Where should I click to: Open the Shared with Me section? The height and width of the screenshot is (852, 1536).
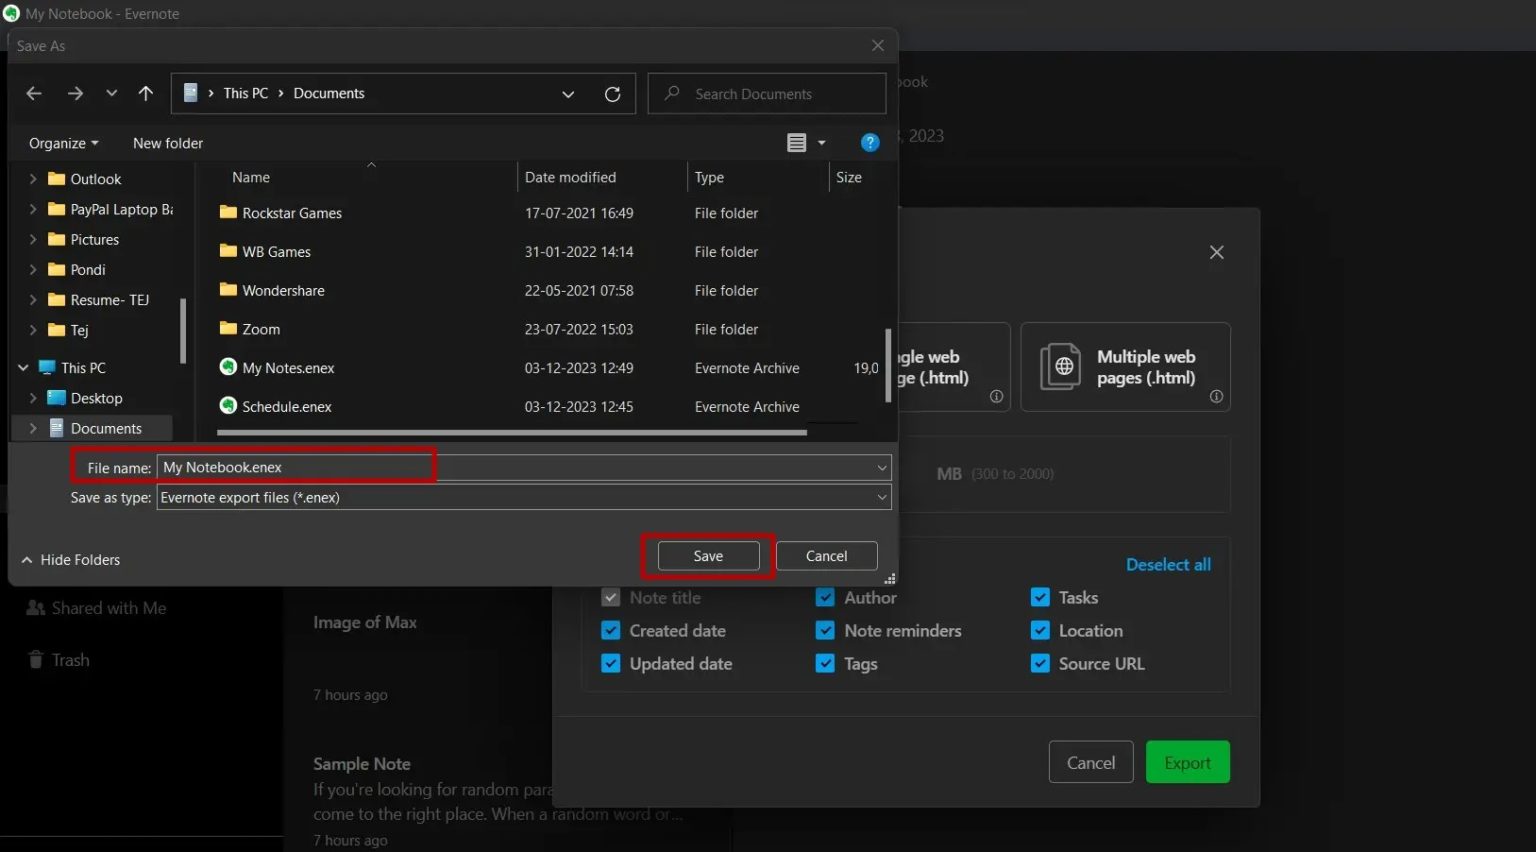107,607
